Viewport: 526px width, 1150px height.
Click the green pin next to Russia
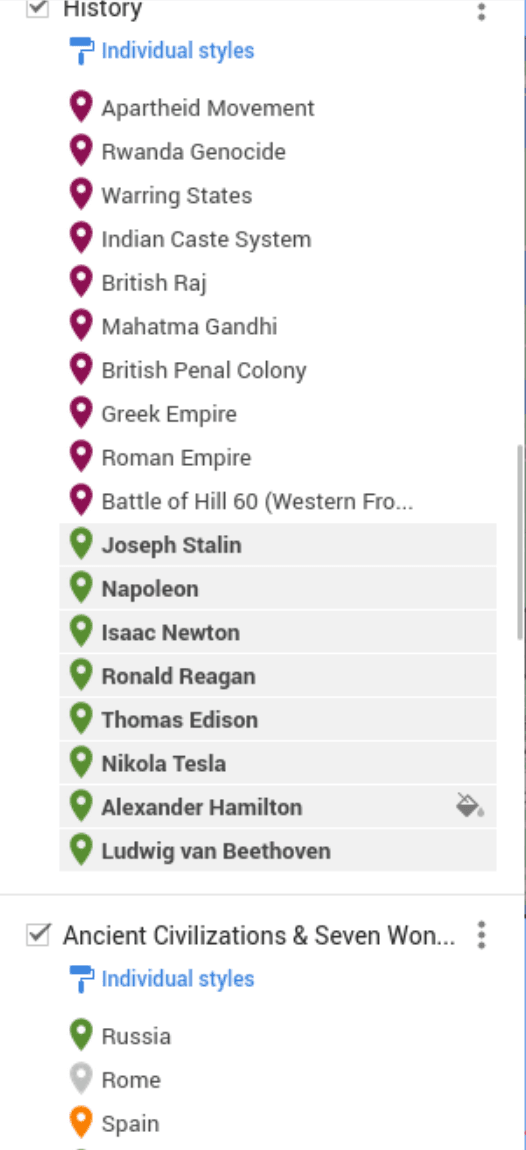tap(81, 1035)
